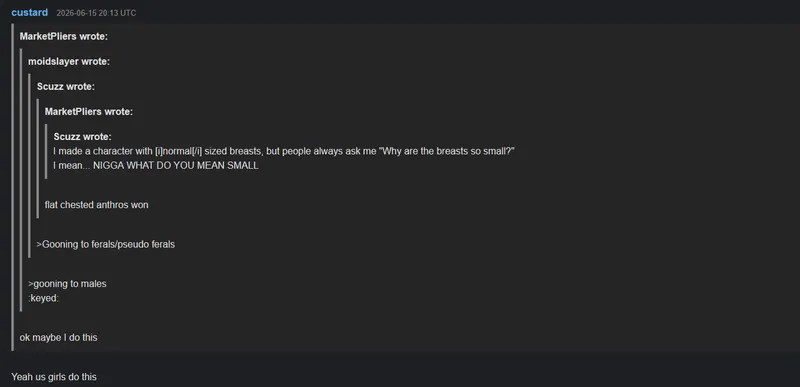Click the line starting I made a character

284,151
